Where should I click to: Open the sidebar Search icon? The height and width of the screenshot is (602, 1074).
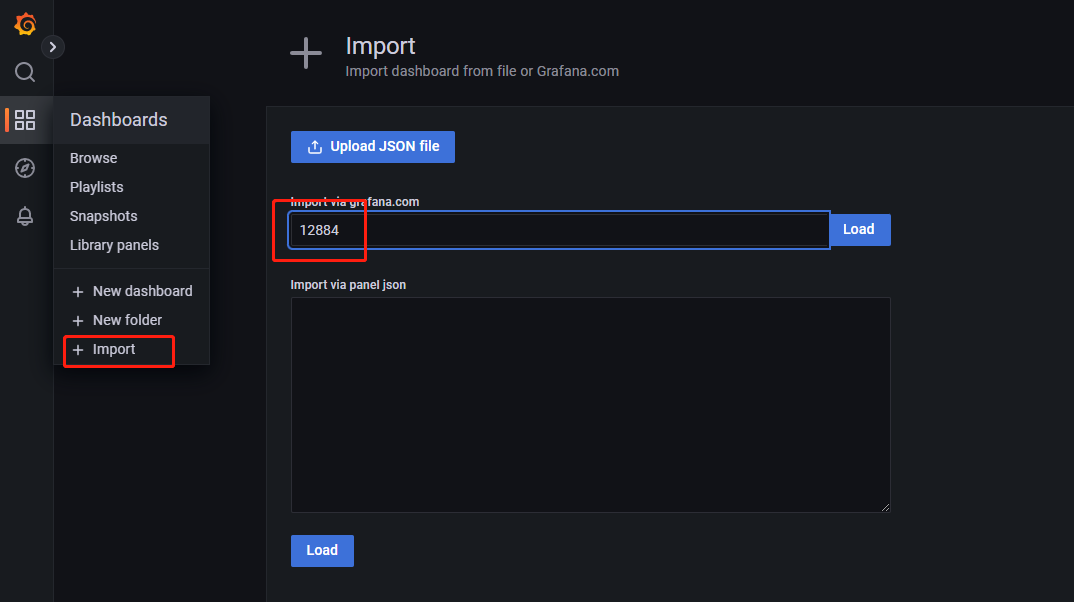pyautogui.click(x=25, y=72)
